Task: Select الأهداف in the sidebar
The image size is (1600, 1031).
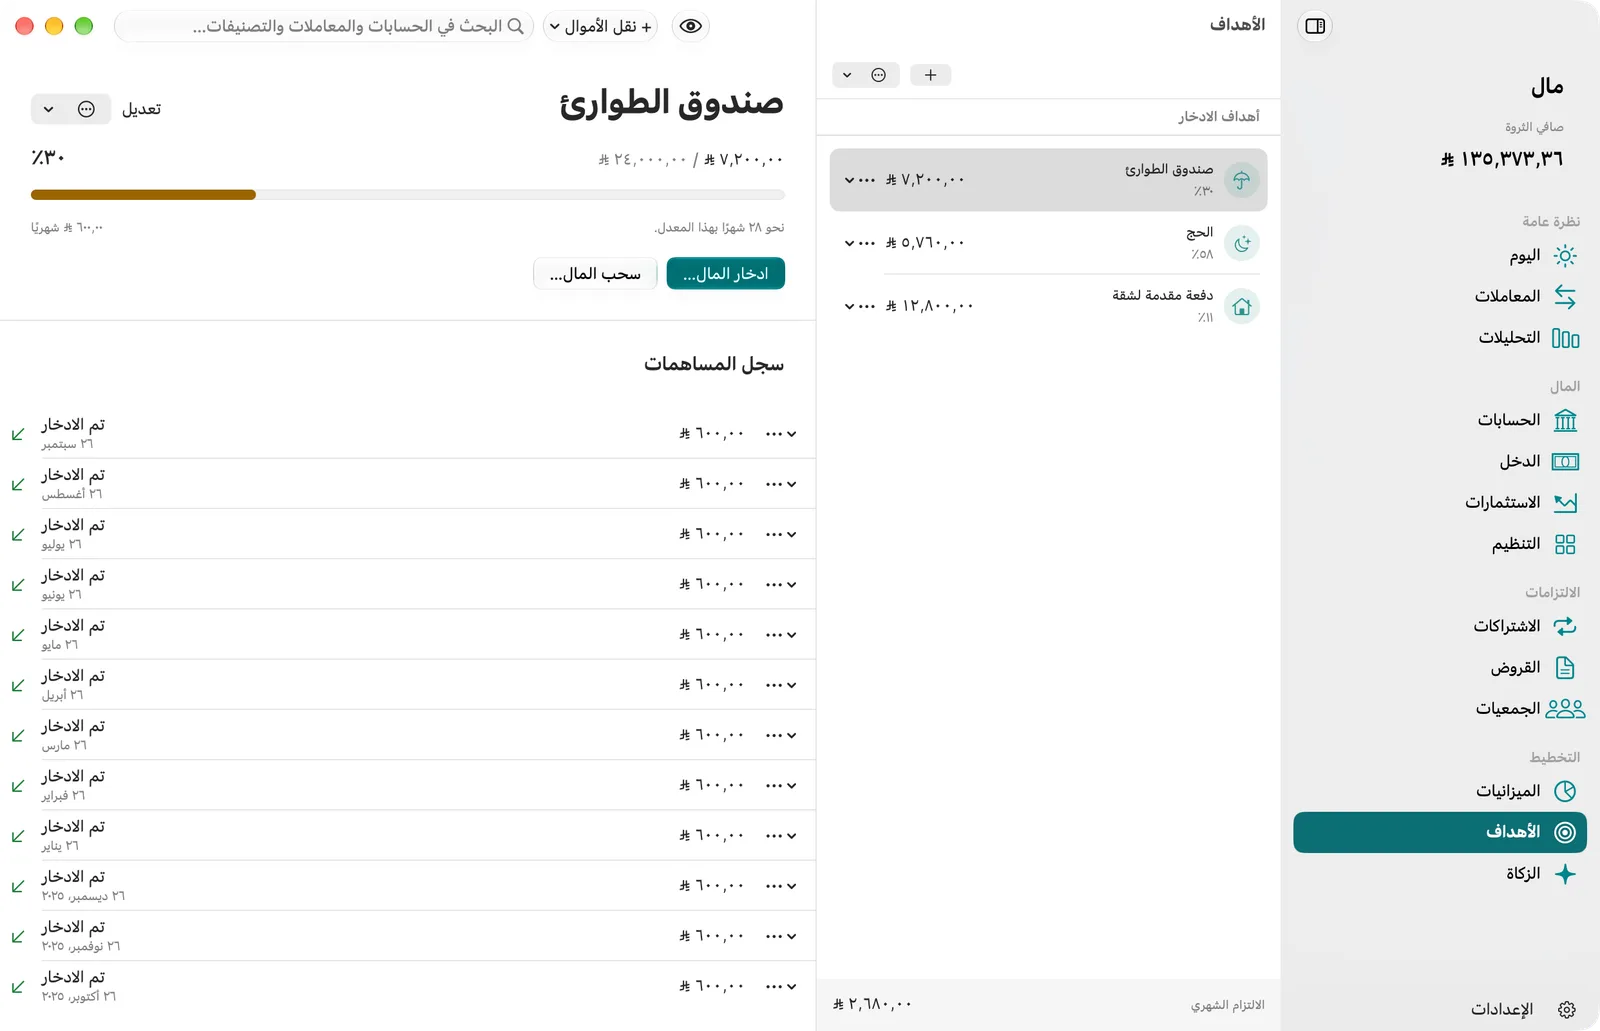Action: 1440,832
